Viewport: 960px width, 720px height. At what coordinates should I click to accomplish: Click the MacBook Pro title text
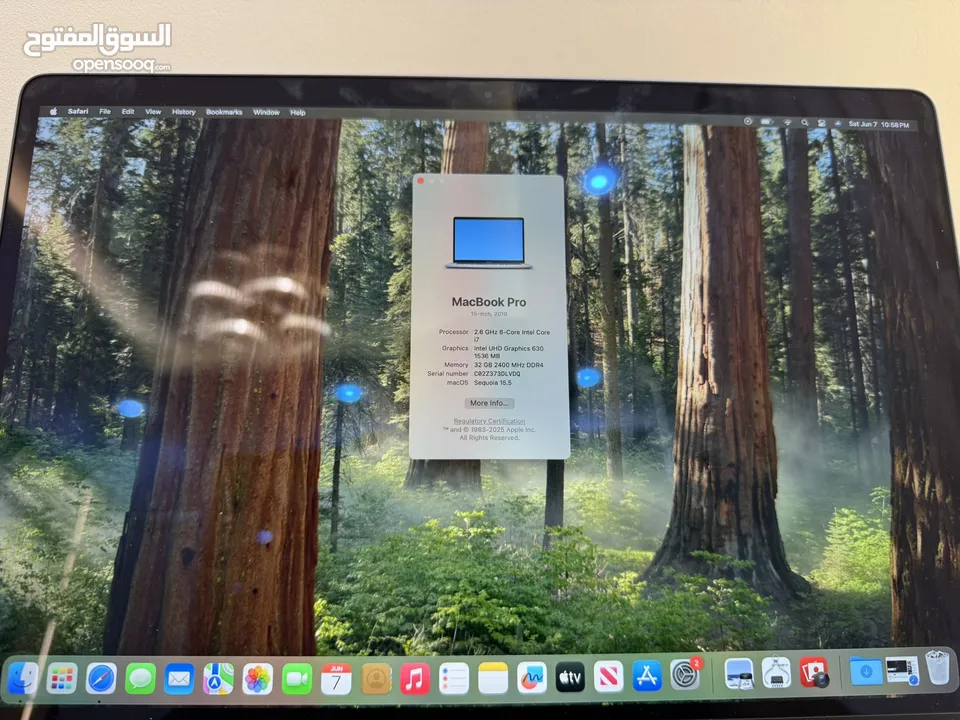tap(489, 302)
